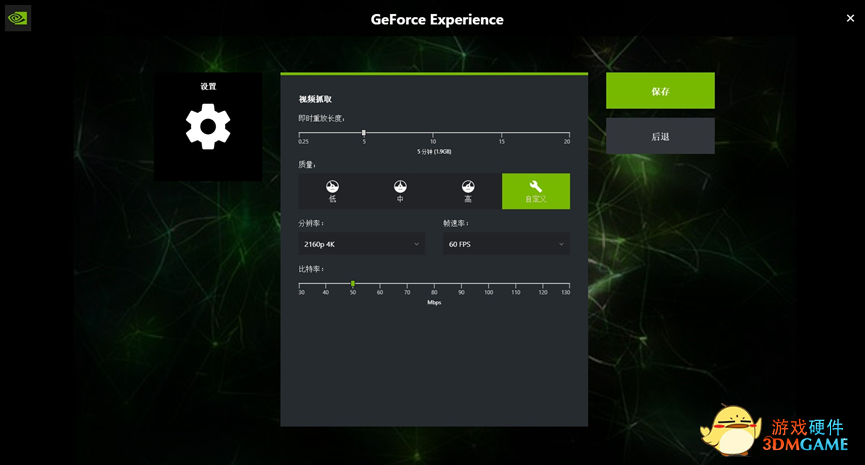Open the 设置 gear tile
The width and height of the screenshot is (865, 465).
[x=208, y=127]
